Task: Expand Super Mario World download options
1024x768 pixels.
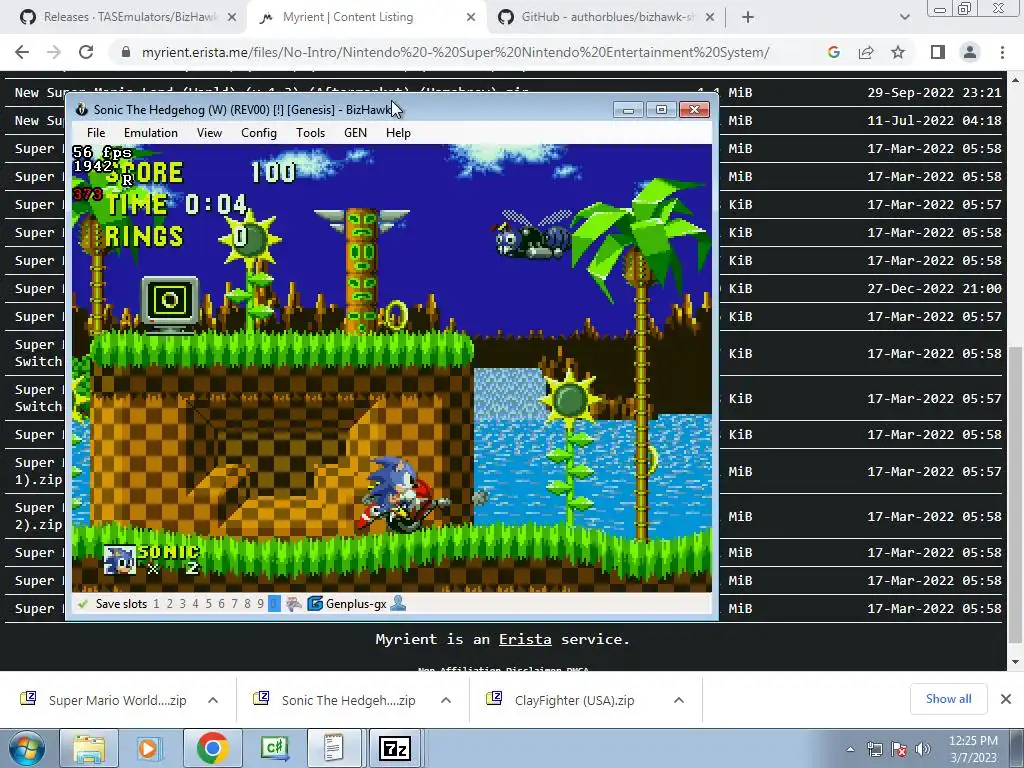Action: click(x=213, y=700)
